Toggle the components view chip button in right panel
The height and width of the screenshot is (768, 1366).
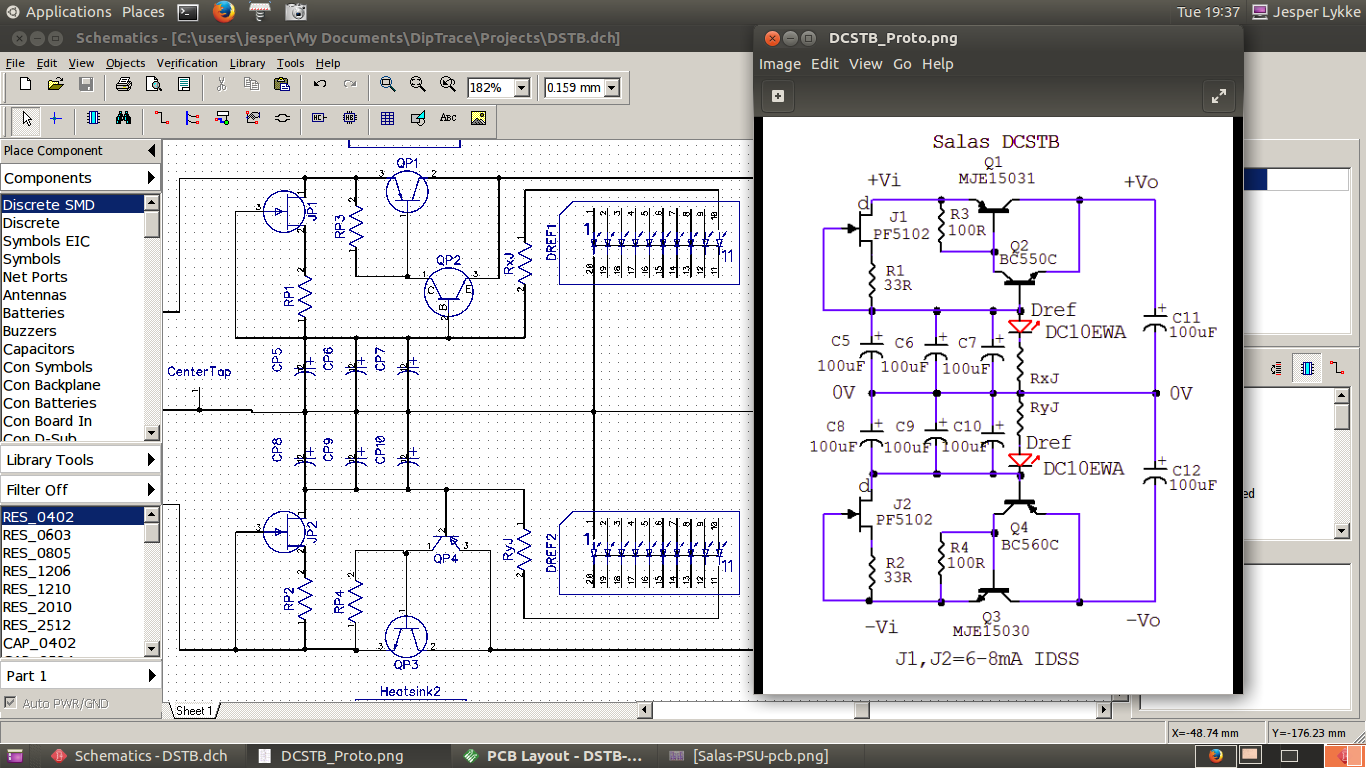[x=1306, y=369]
